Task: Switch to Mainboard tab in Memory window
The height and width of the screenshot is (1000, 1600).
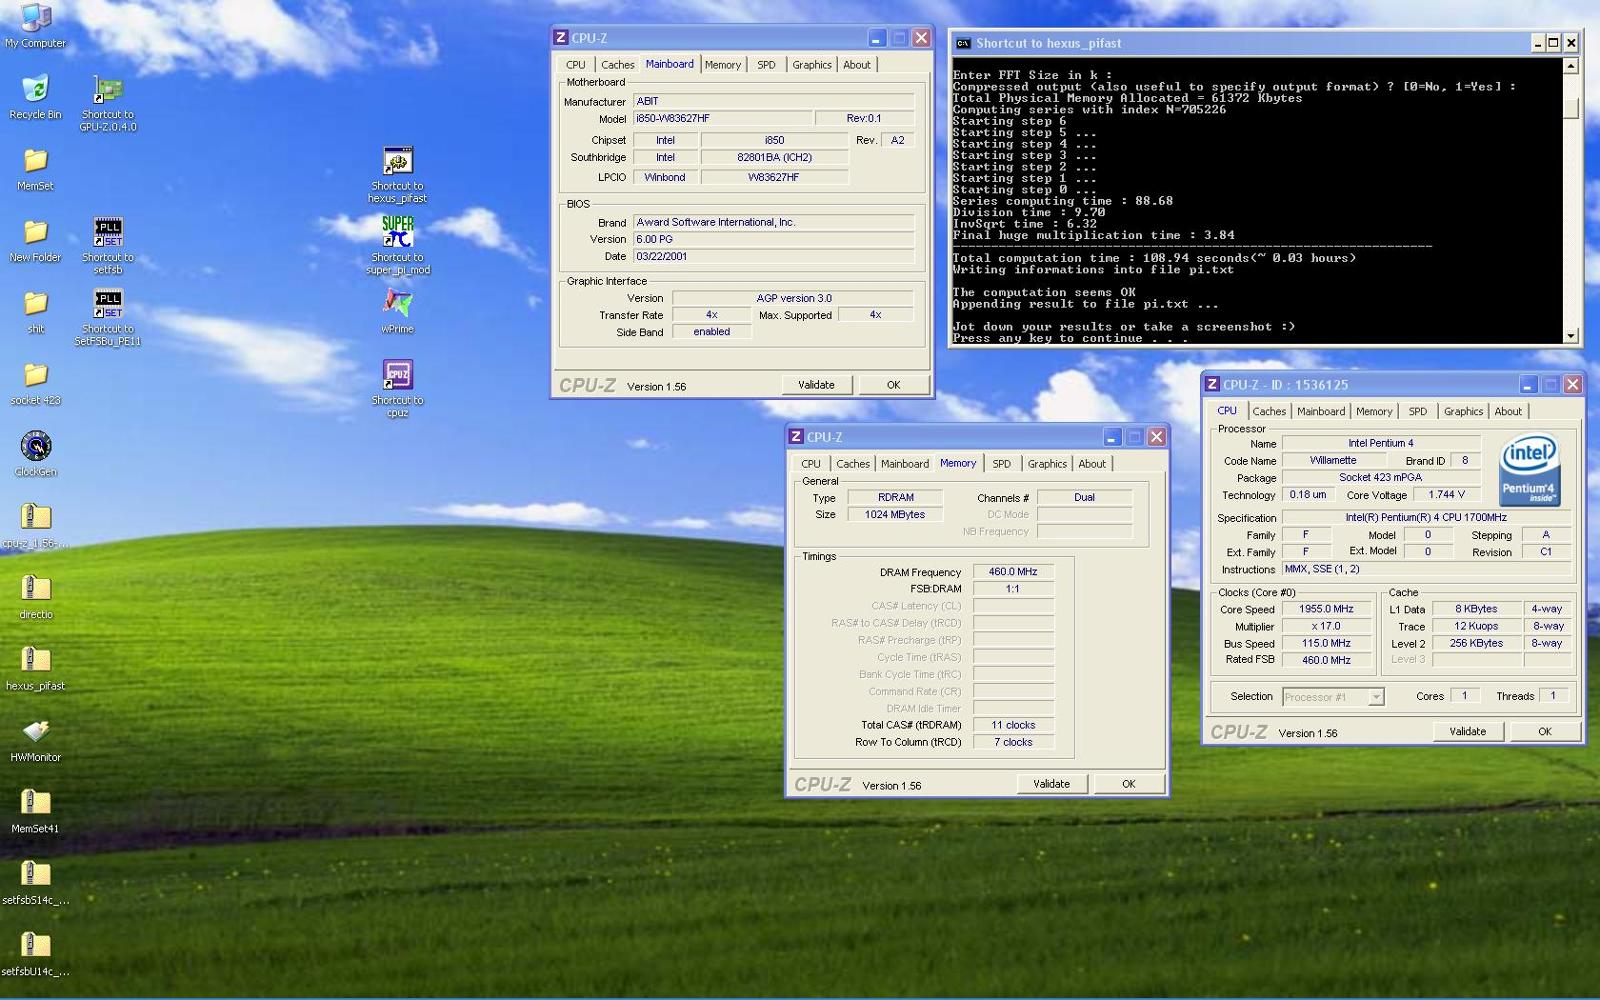Action: (x=905, y=464)
